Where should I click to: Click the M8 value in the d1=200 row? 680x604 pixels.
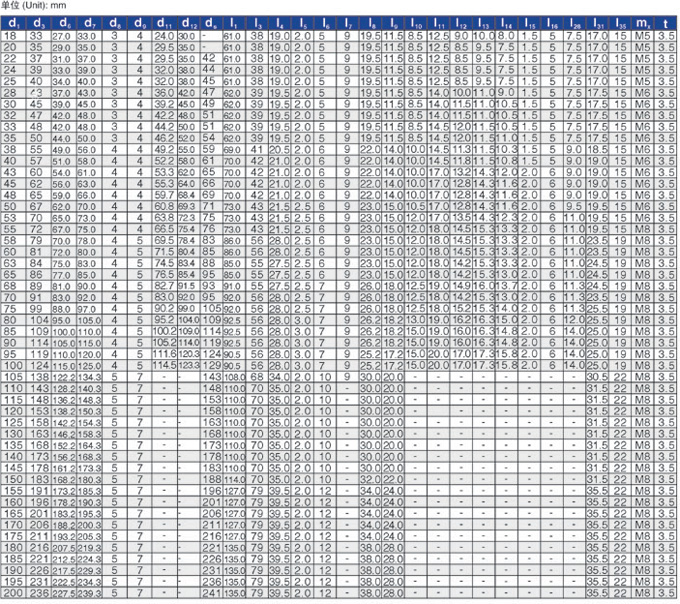tap(642, 594)
